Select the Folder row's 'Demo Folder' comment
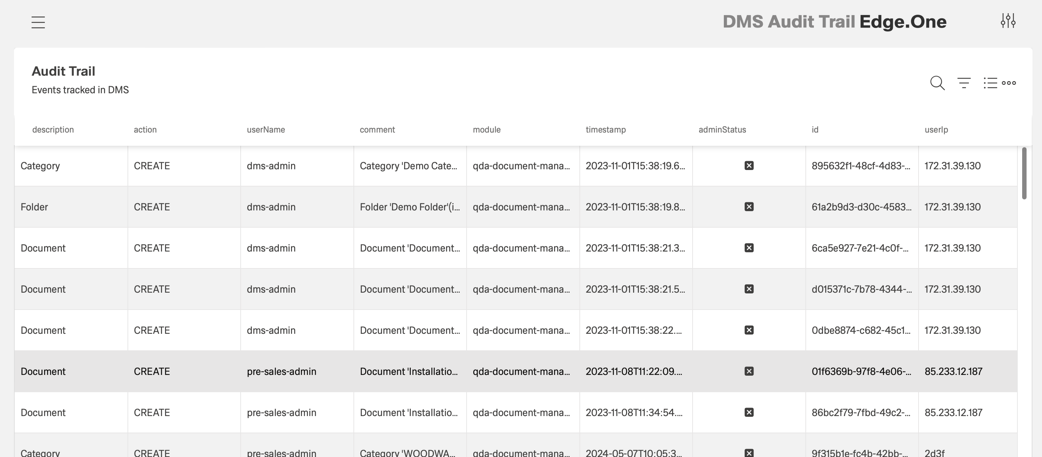 coord(409,207)
